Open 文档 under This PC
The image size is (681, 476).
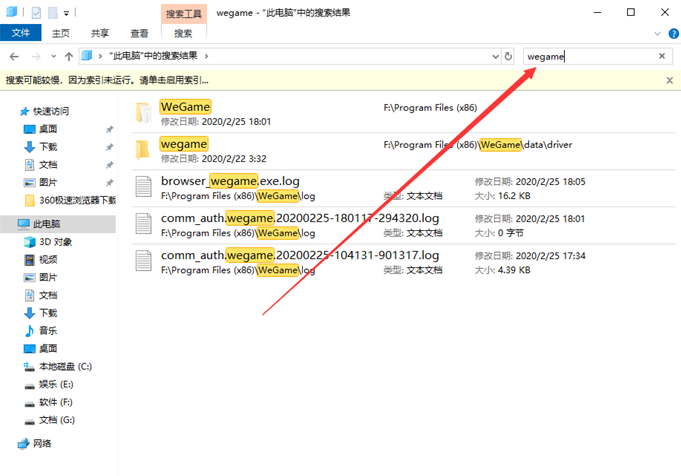[48, 295]
